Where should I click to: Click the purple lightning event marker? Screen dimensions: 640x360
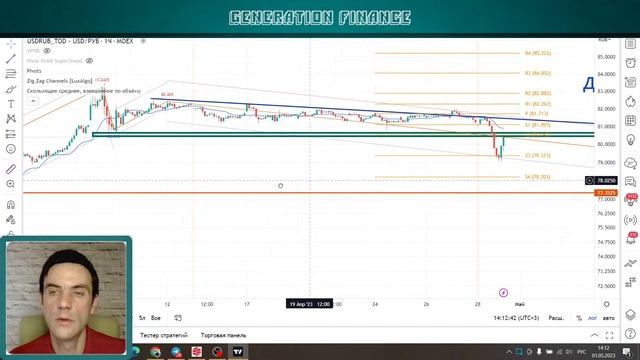pyautogui.click(x=503, y=293)
